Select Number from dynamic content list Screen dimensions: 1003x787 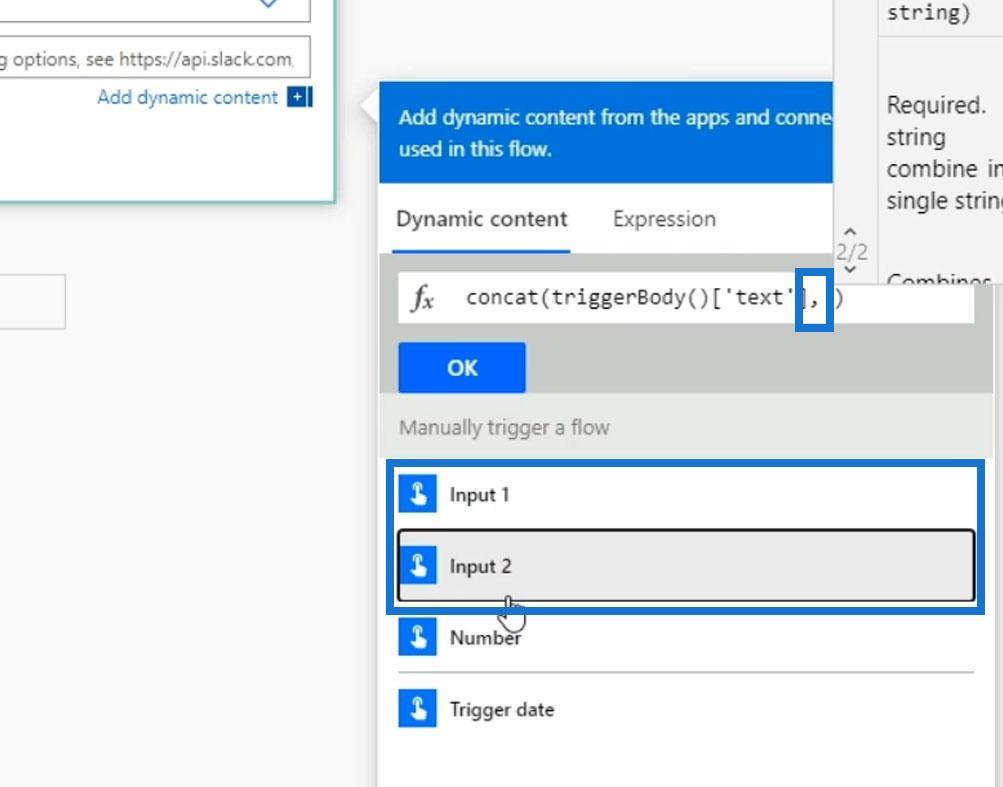click(686, 637)
